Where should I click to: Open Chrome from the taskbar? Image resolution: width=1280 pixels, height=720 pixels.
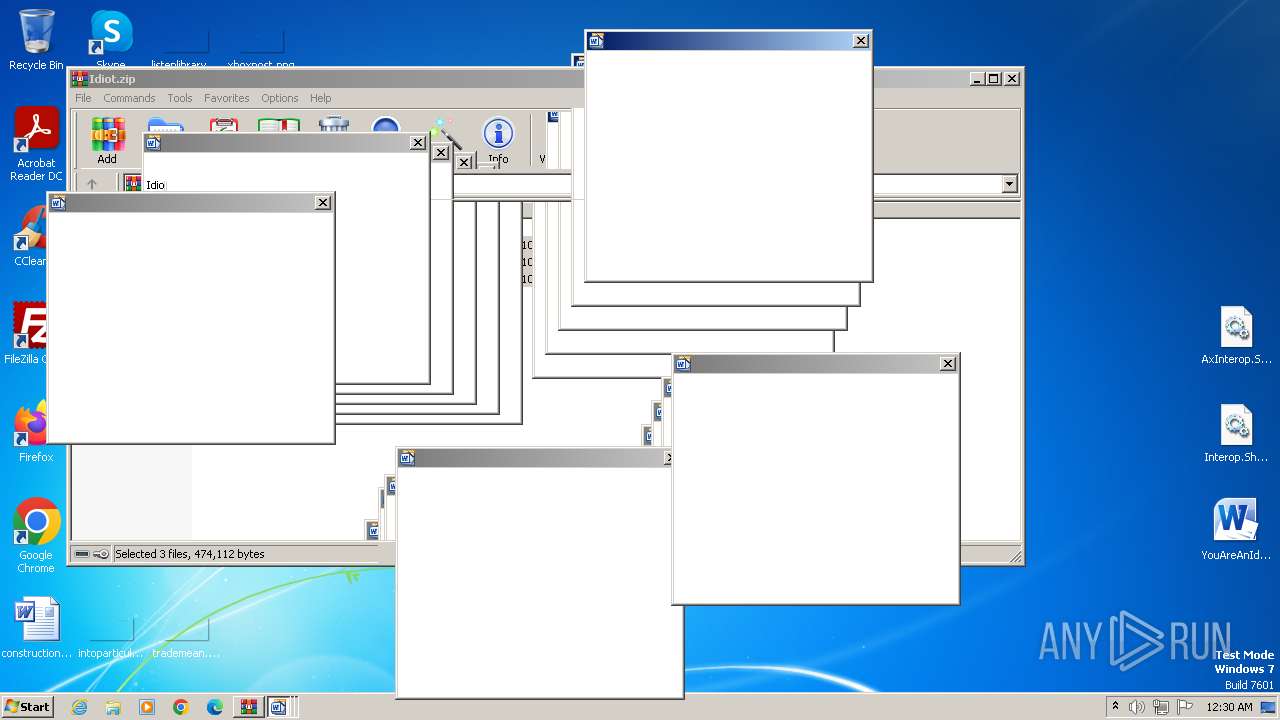click(181, 707)
